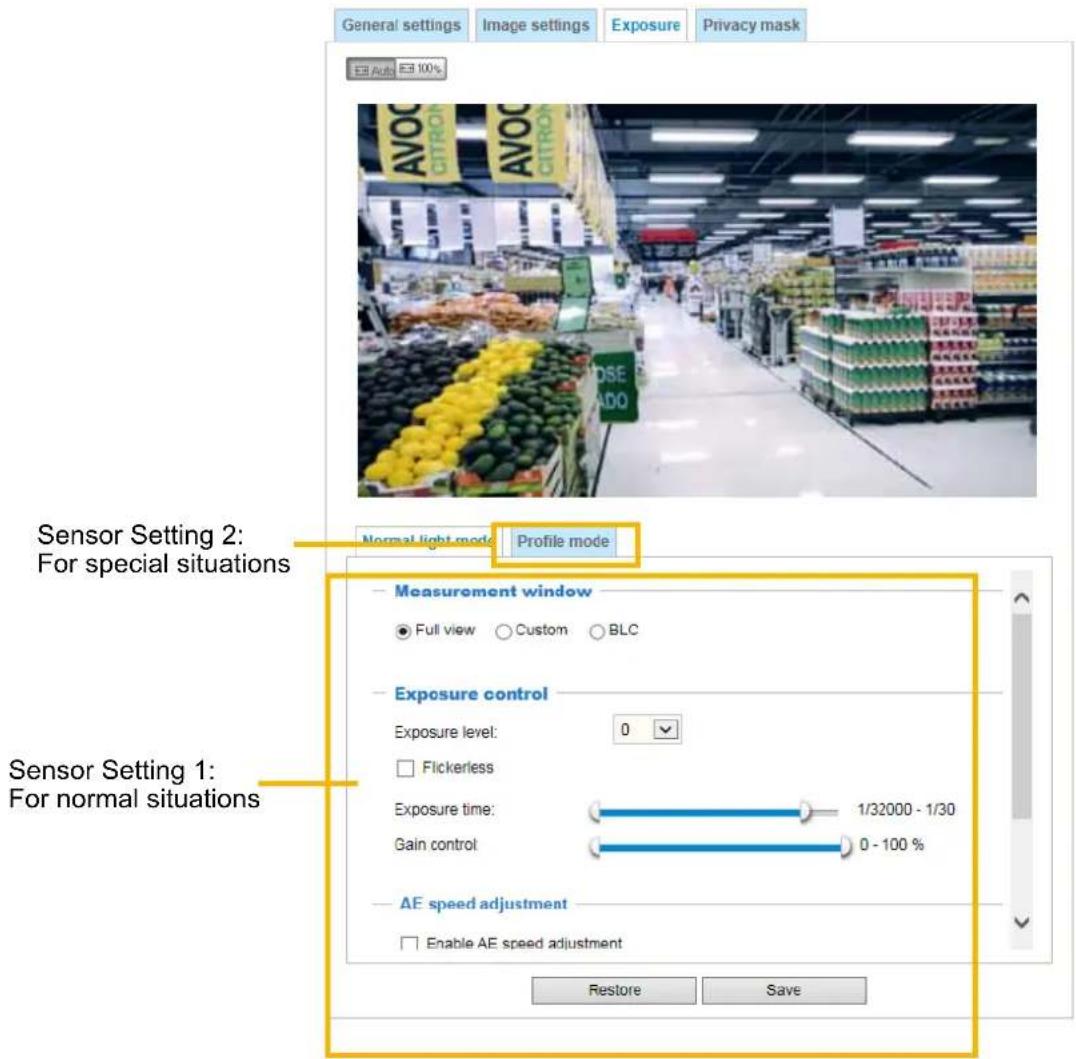This screenshot has height=1059, width=1076.
Task: Click the vertical scrollbar thumb
Action: click(x=1022, y=716)
